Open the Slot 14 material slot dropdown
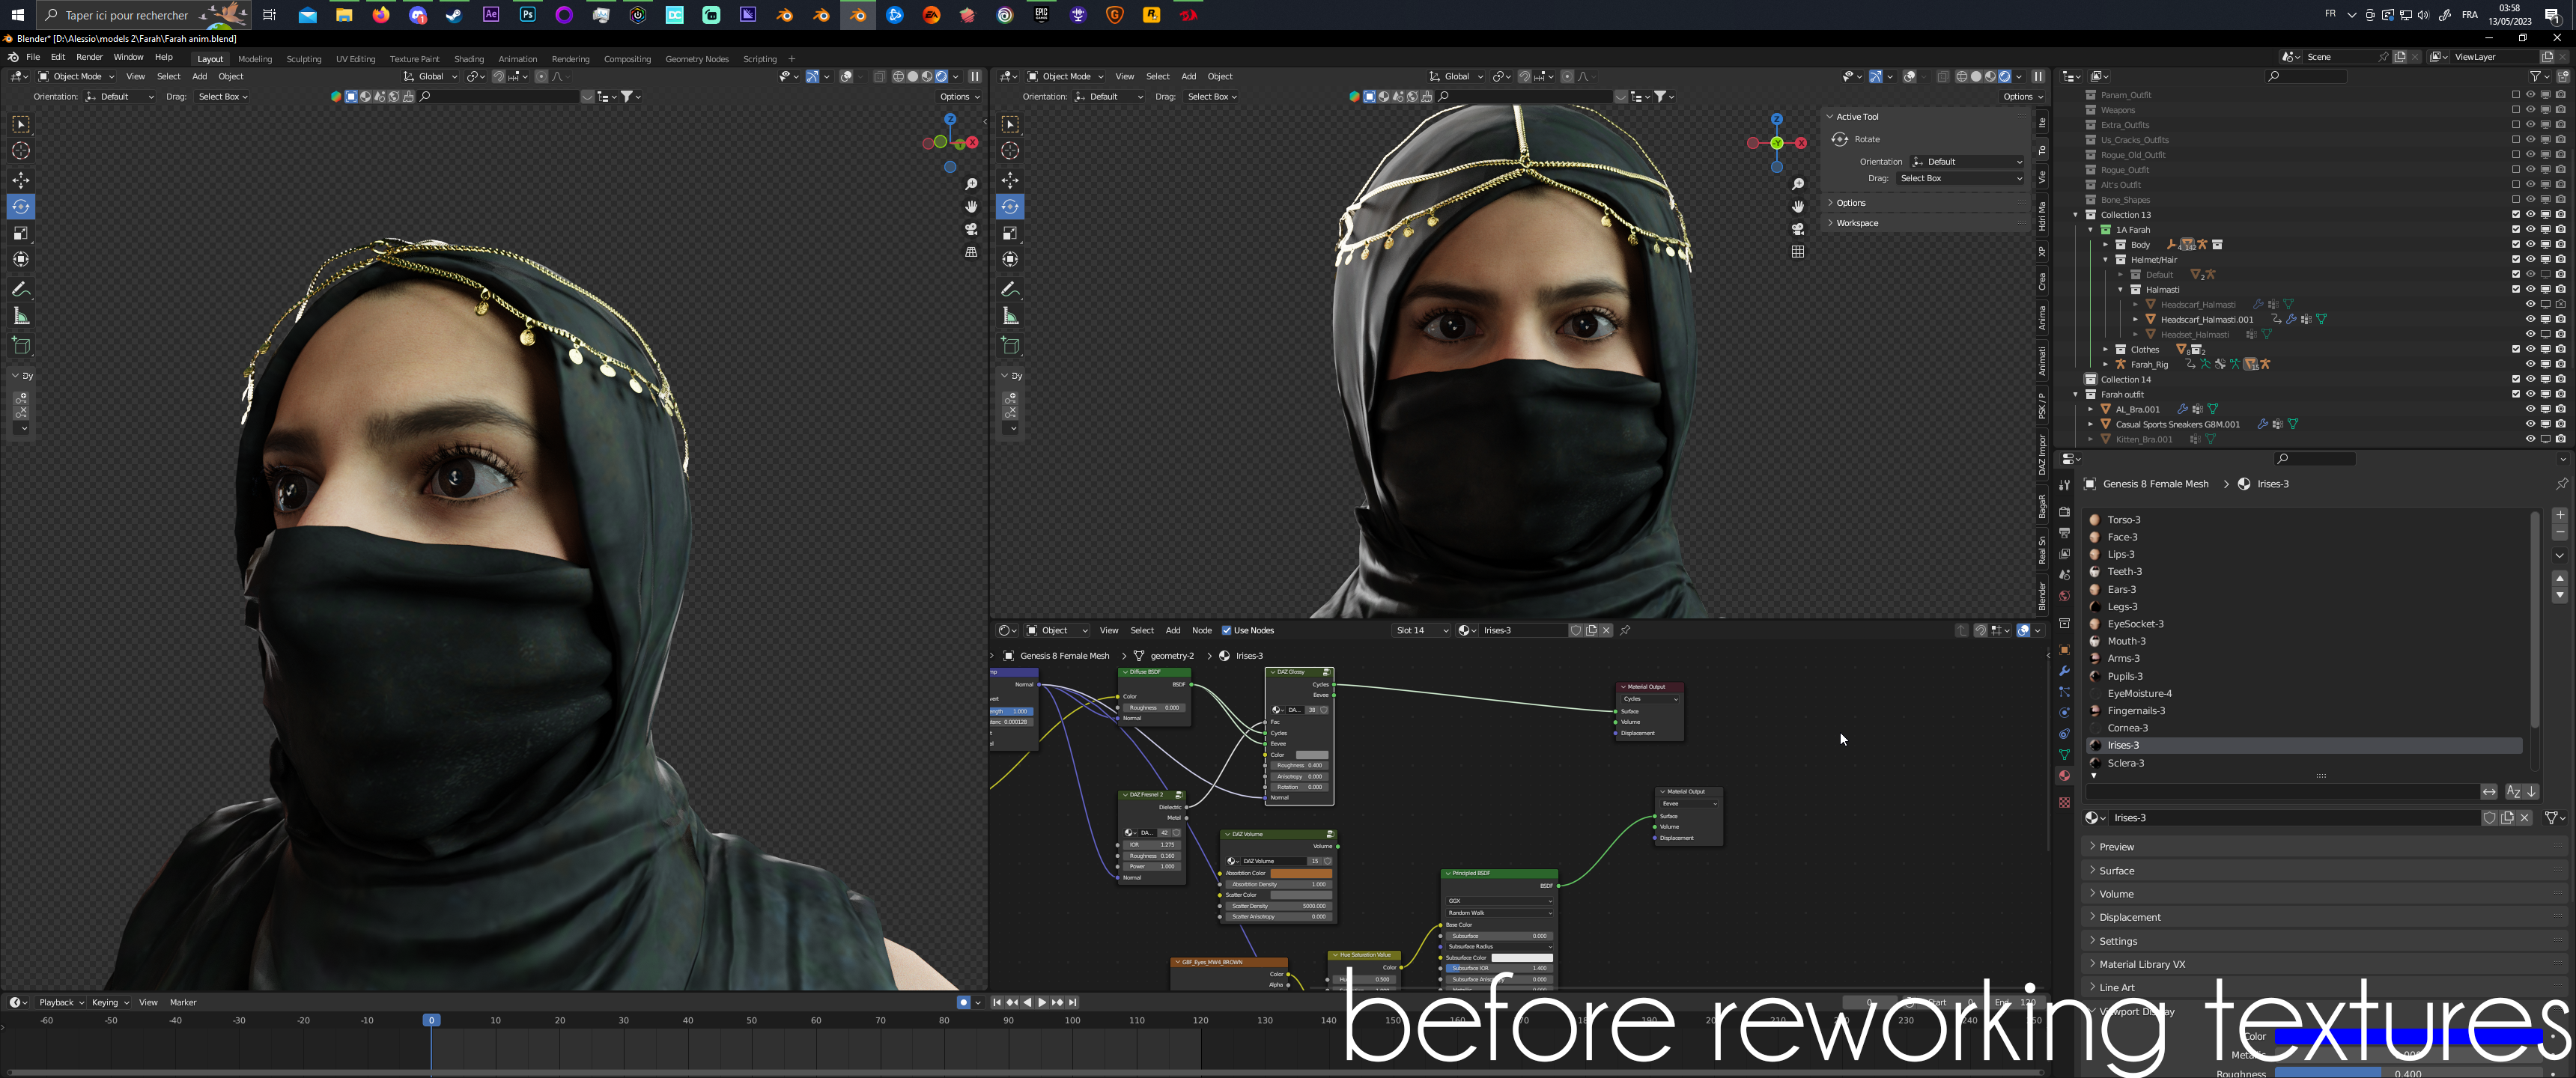This screenshot has height=1078, width=2576. click(1422, 630)
